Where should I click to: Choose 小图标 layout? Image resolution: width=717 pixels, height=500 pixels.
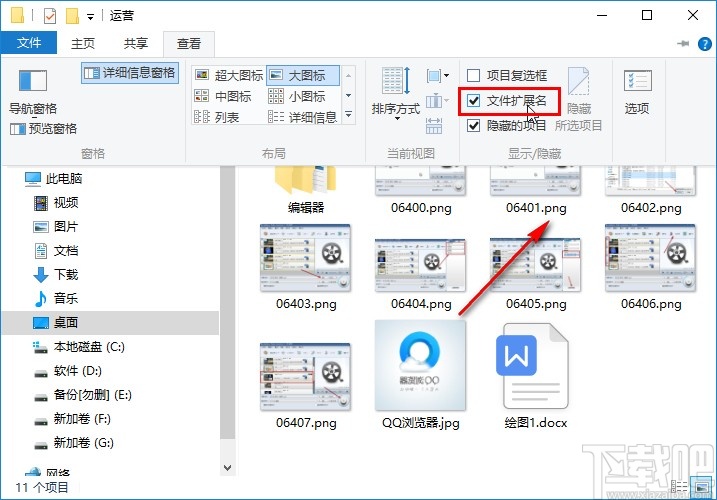[x=297, y=96]
